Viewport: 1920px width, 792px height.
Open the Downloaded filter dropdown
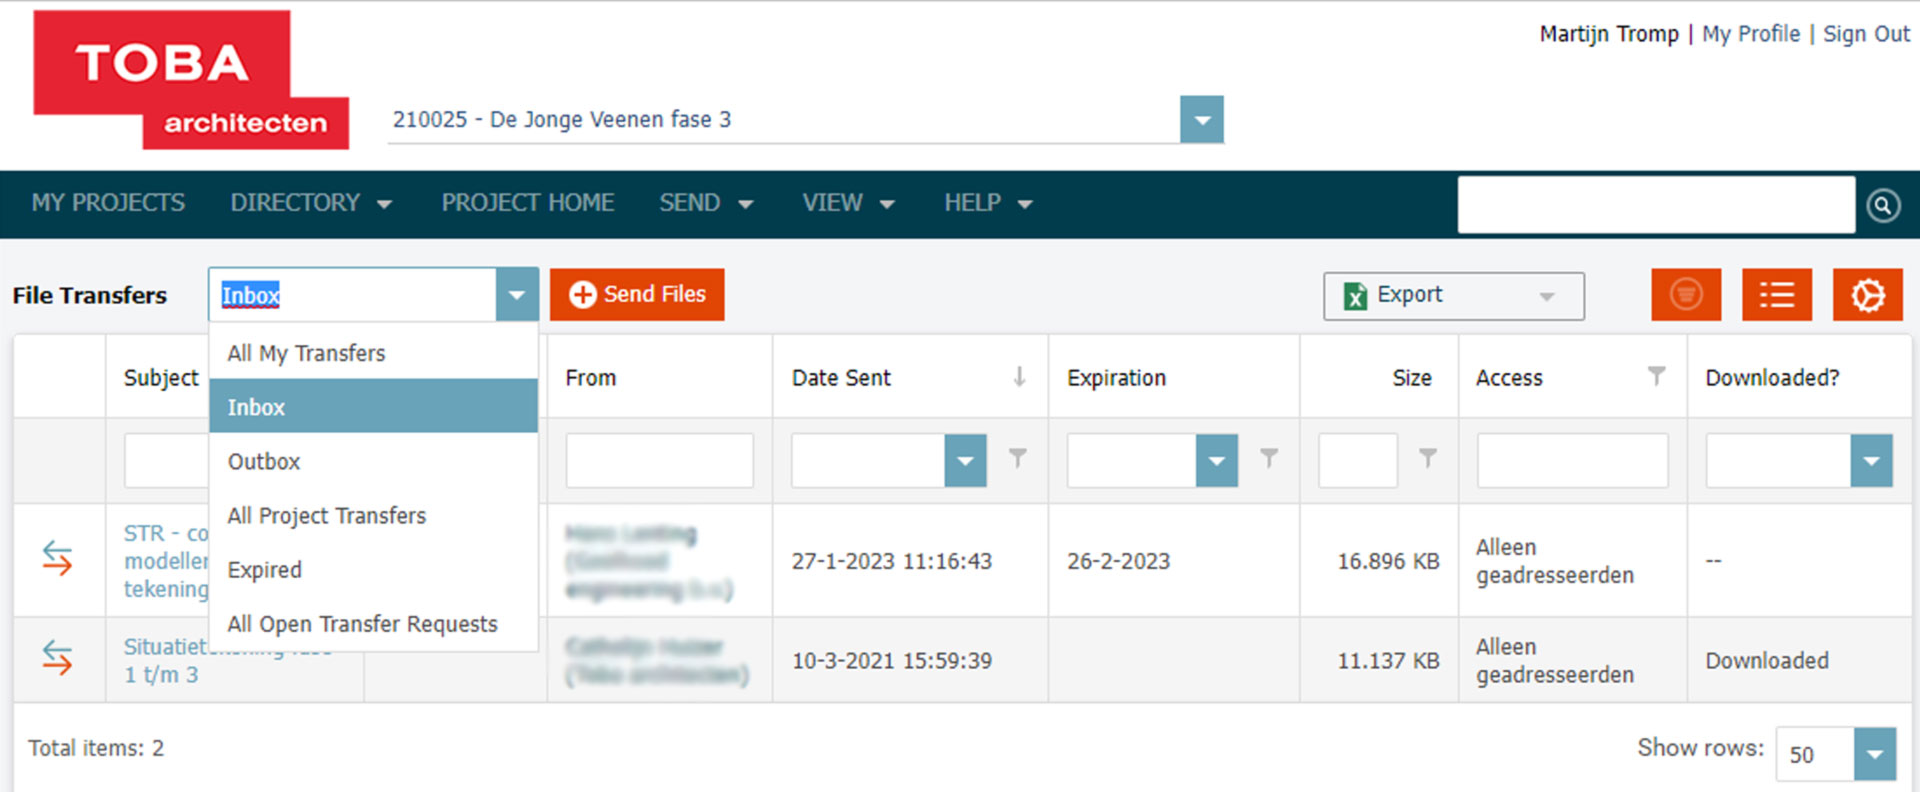coord(1870,461)
